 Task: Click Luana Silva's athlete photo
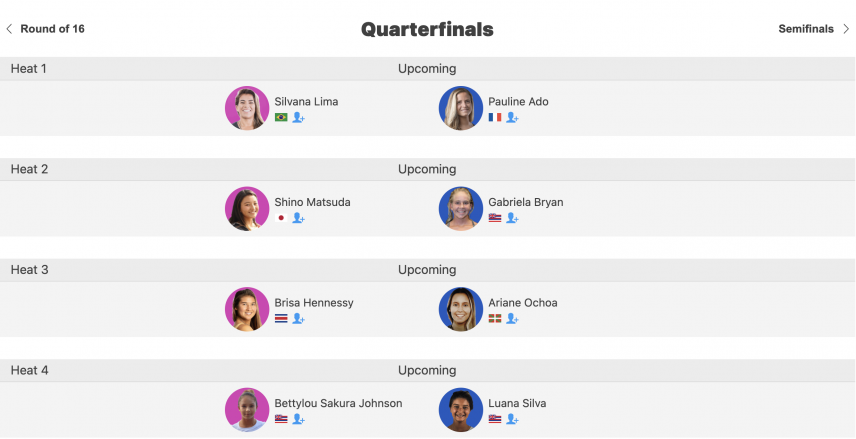[x=461, y=410]
